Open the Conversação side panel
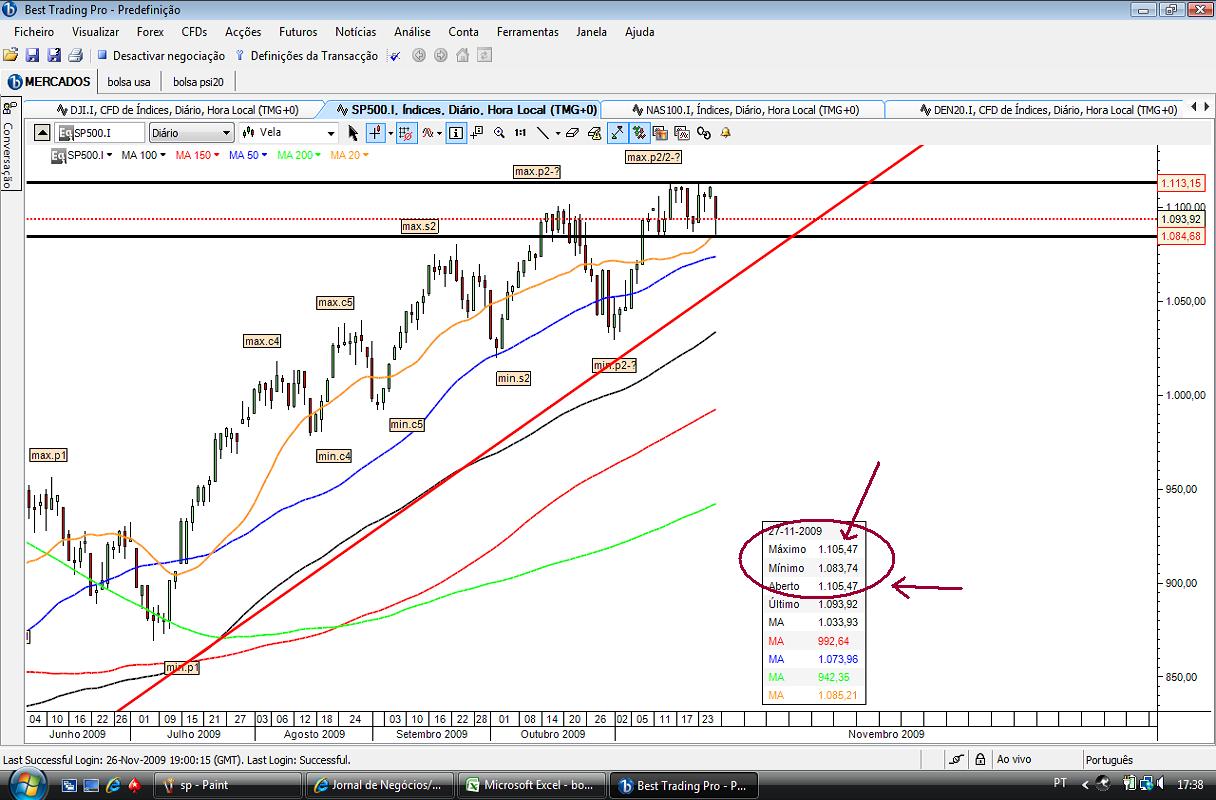 tap(9, 145)
